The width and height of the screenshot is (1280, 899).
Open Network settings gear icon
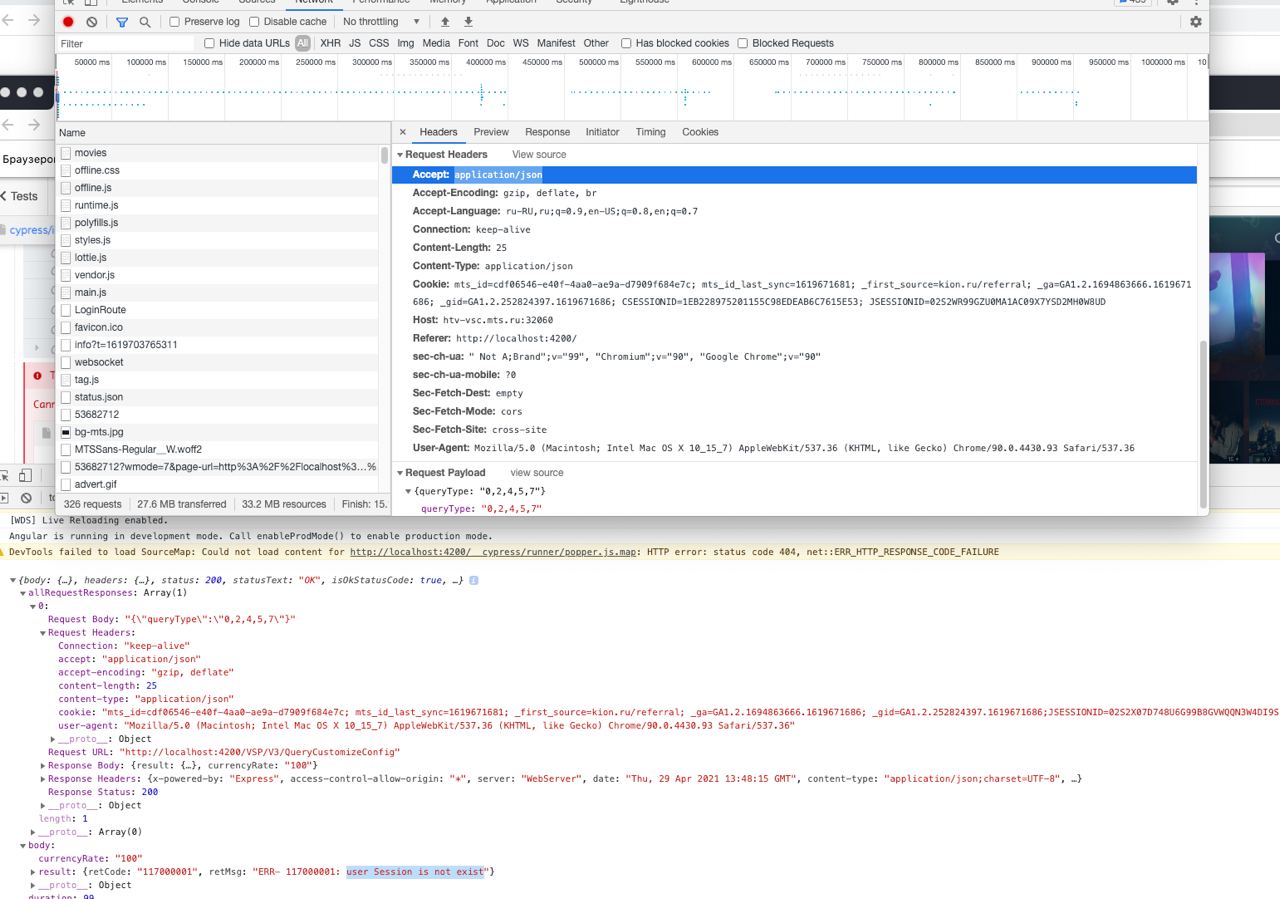(x=1195, y=22)
